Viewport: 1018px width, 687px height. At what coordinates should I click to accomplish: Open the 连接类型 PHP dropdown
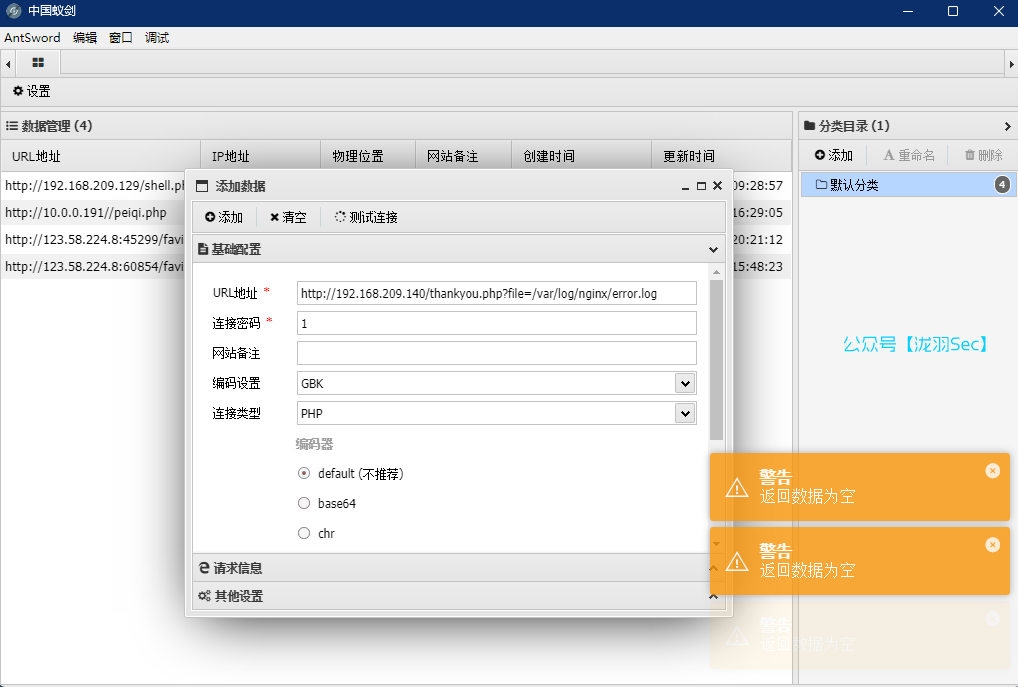point(685,413)
